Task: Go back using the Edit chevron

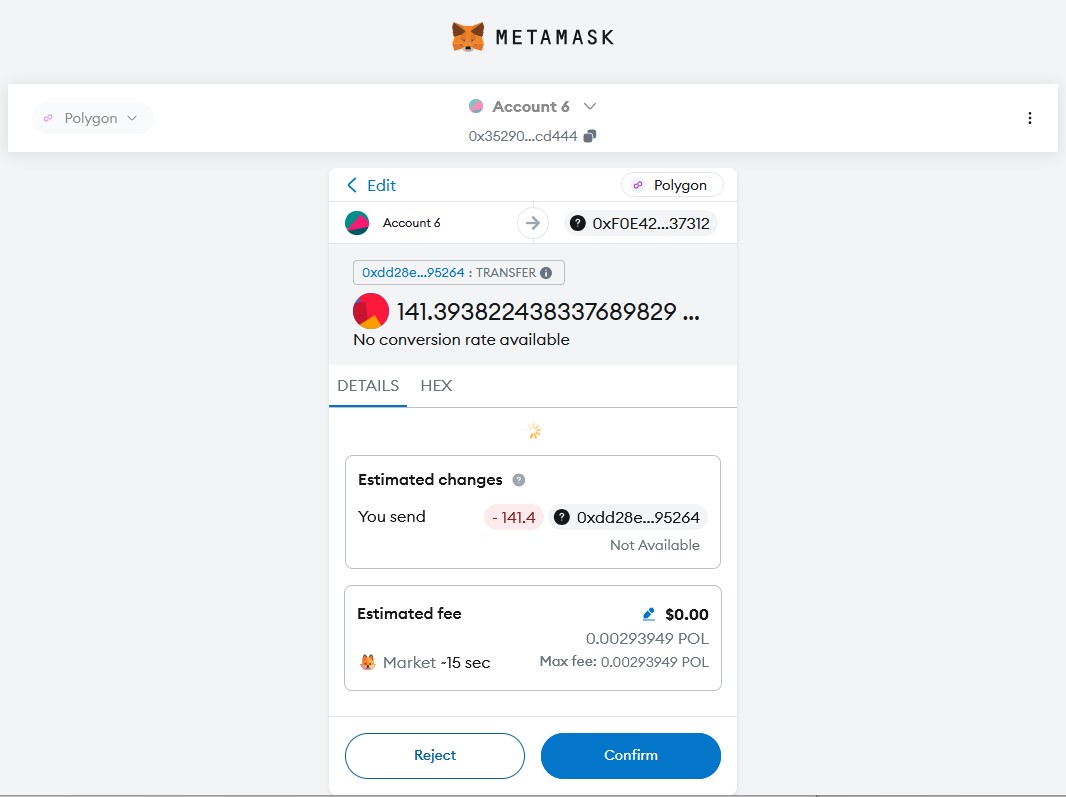Action: [352, 185]
